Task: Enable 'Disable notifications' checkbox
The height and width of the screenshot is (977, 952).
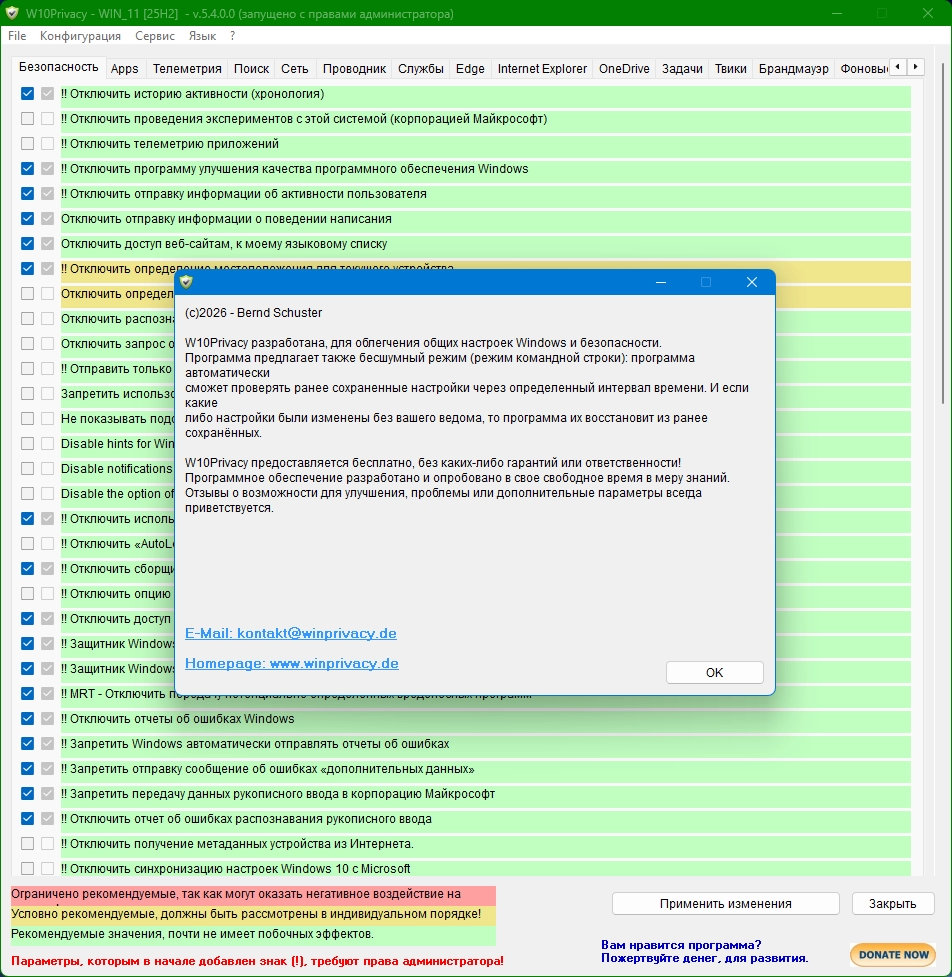Action: point(27,468)
